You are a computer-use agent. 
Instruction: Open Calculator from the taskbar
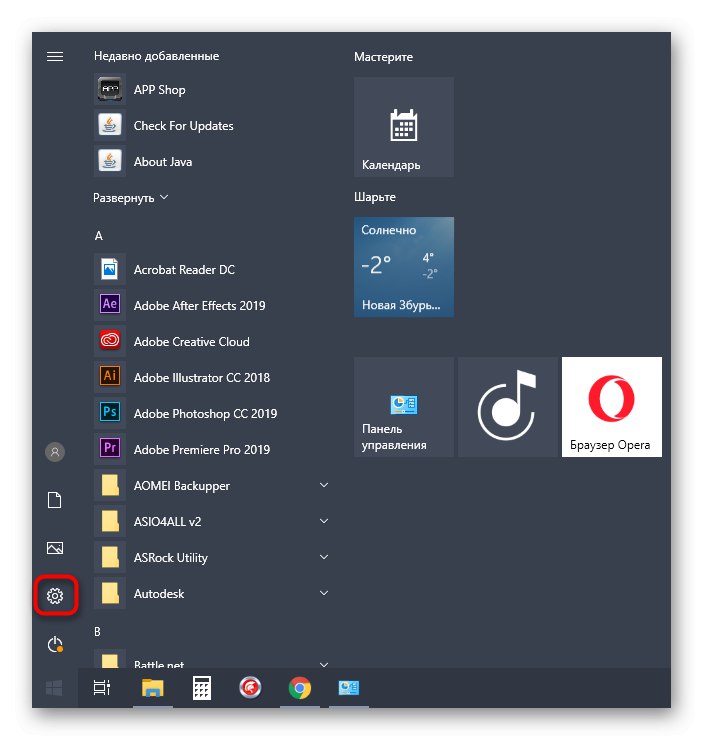[202, 688]
